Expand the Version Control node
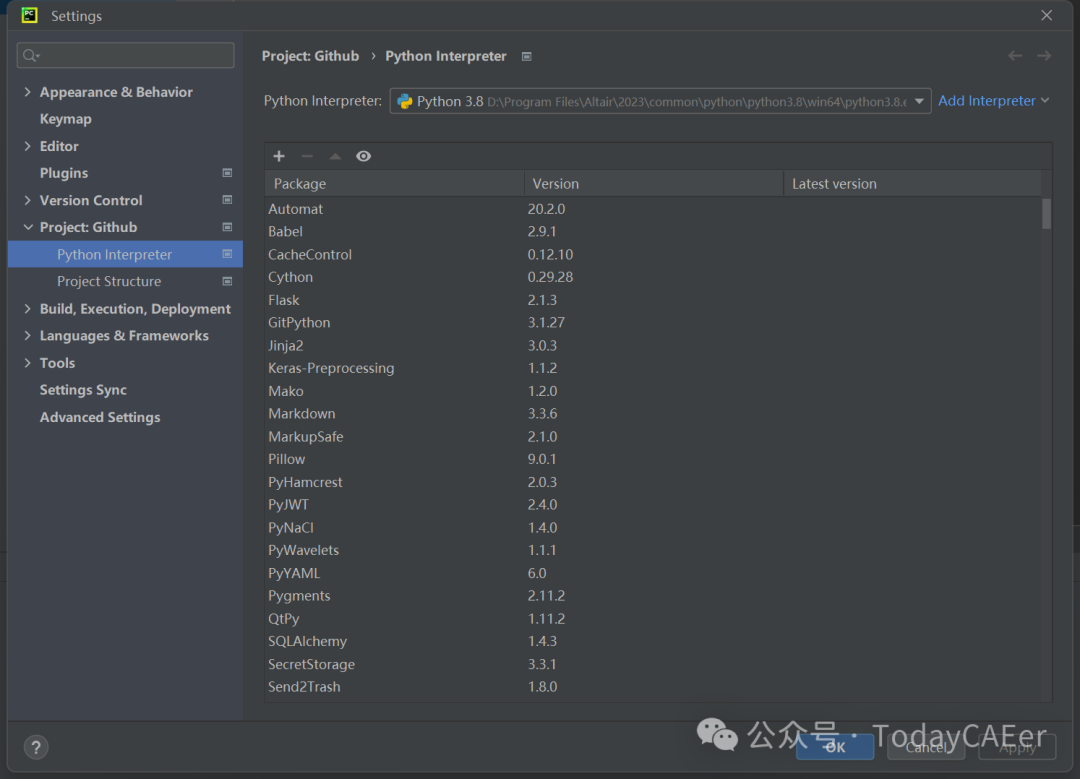 pyautogui.click(x=28, y=200)
